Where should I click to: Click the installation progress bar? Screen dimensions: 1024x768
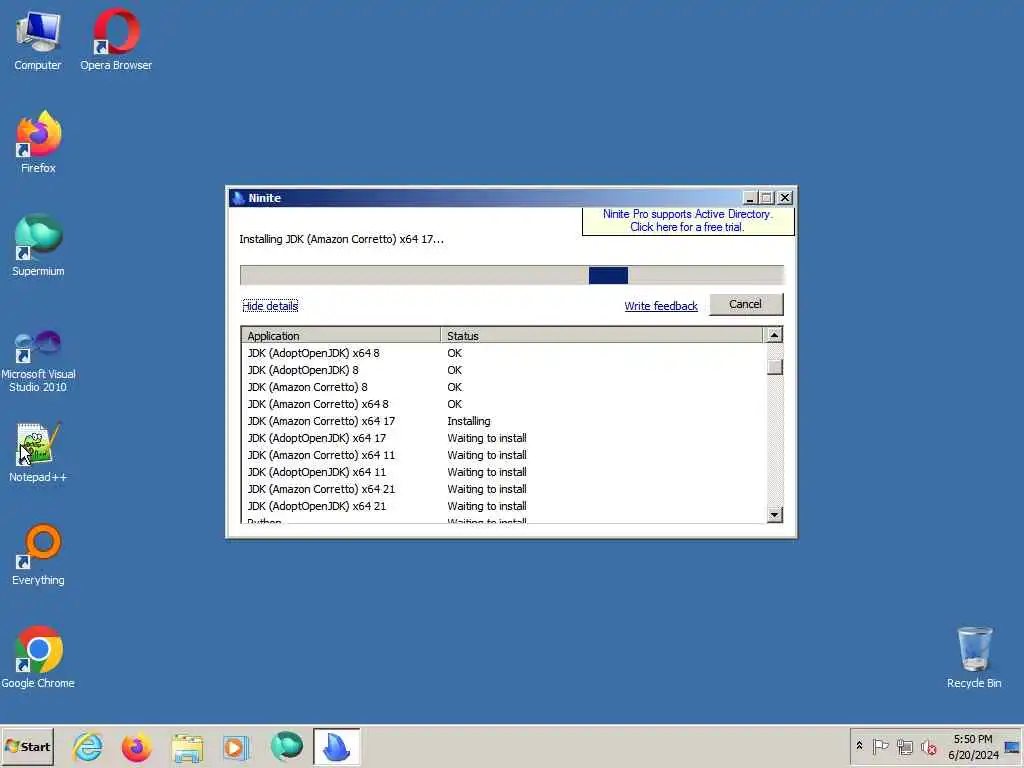pyautogui.click(x=511, y=275)
